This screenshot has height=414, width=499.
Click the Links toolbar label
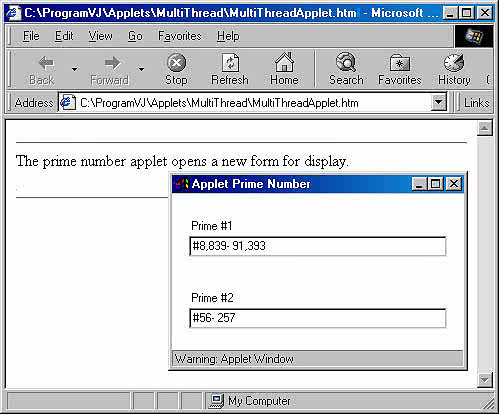coord(477,103)
